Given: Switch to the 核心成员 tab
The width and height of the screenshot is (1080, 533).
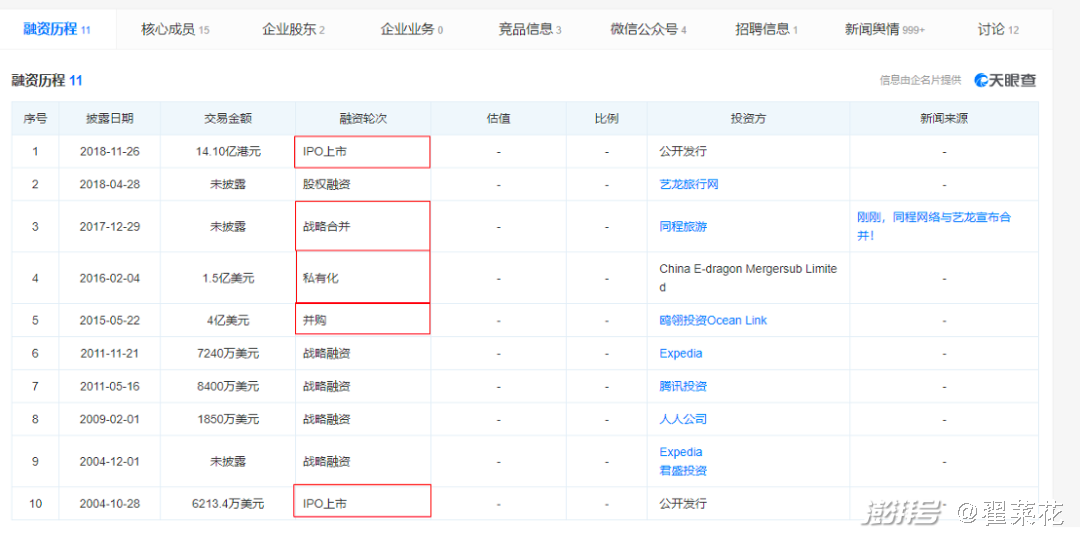Looking at the screenshot, I should pos(175,29).
